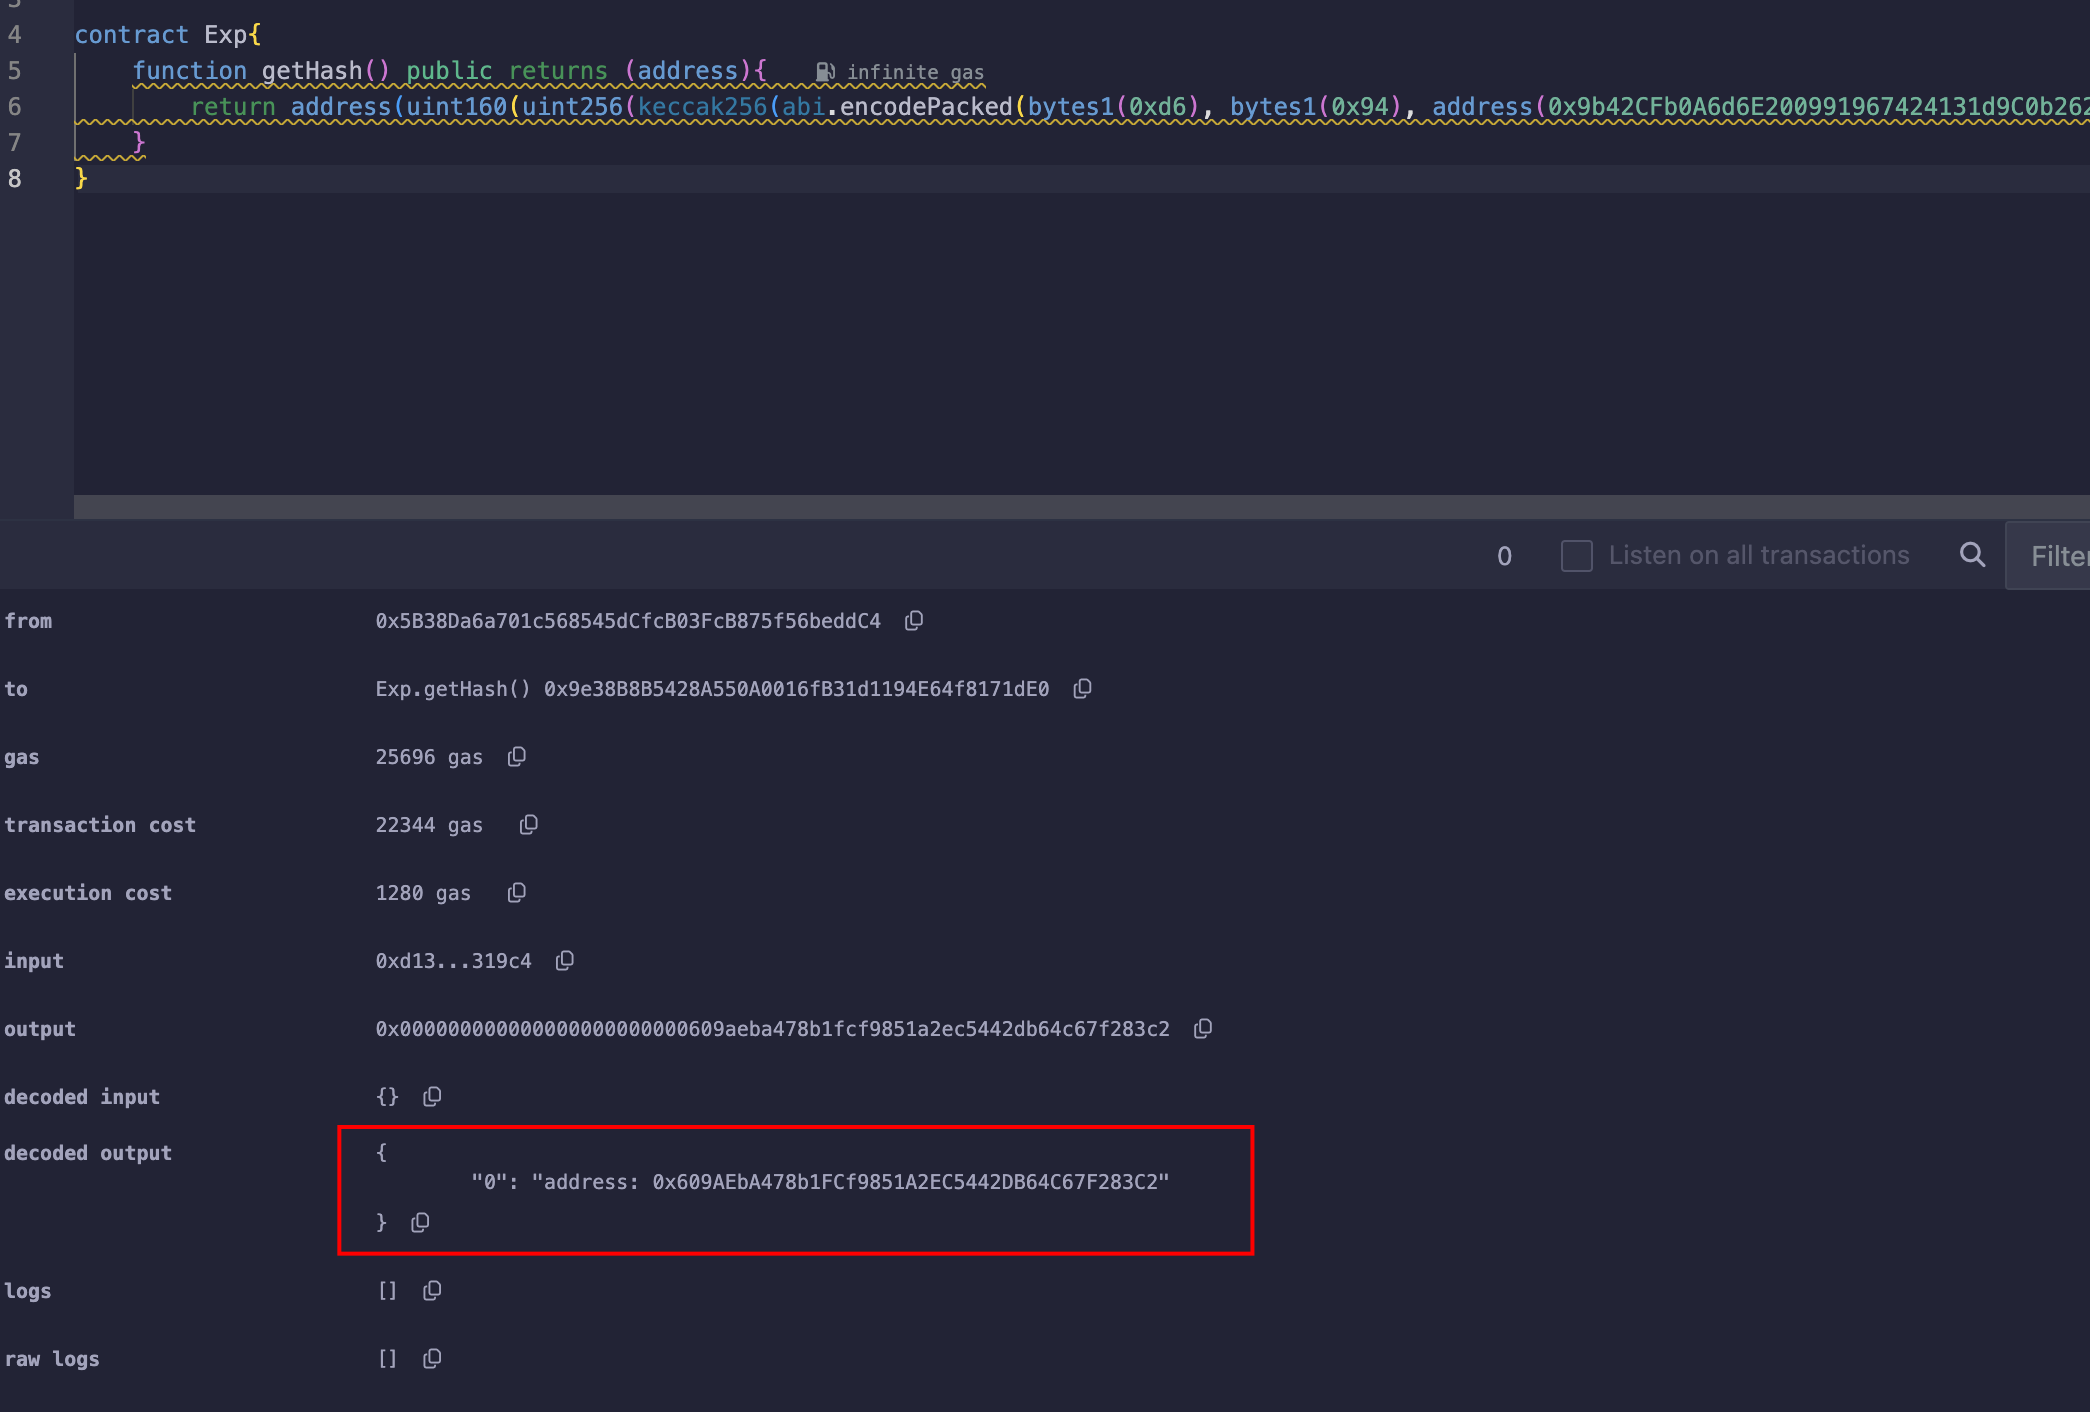The width and height of the screenshot is (2090, 1412).
Task: Copy the from address value
Action: tap(913, 621)
